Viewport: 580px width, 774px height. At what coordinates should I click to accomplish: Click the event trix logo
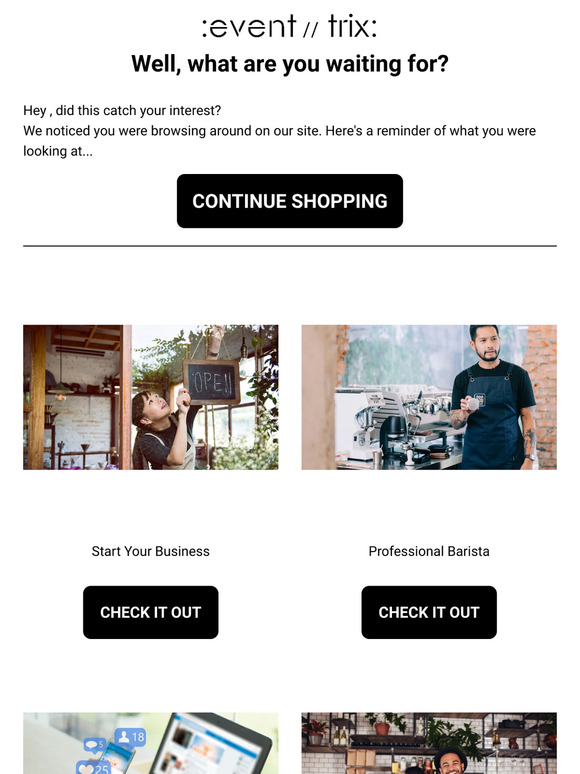[x=290, y=27]
